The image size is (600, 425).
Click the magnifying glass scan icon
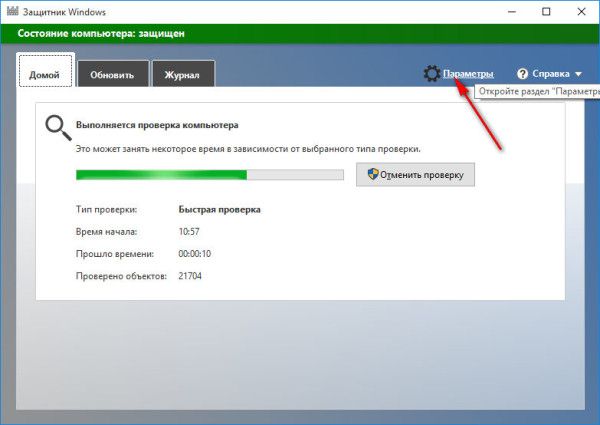point(58,128)
